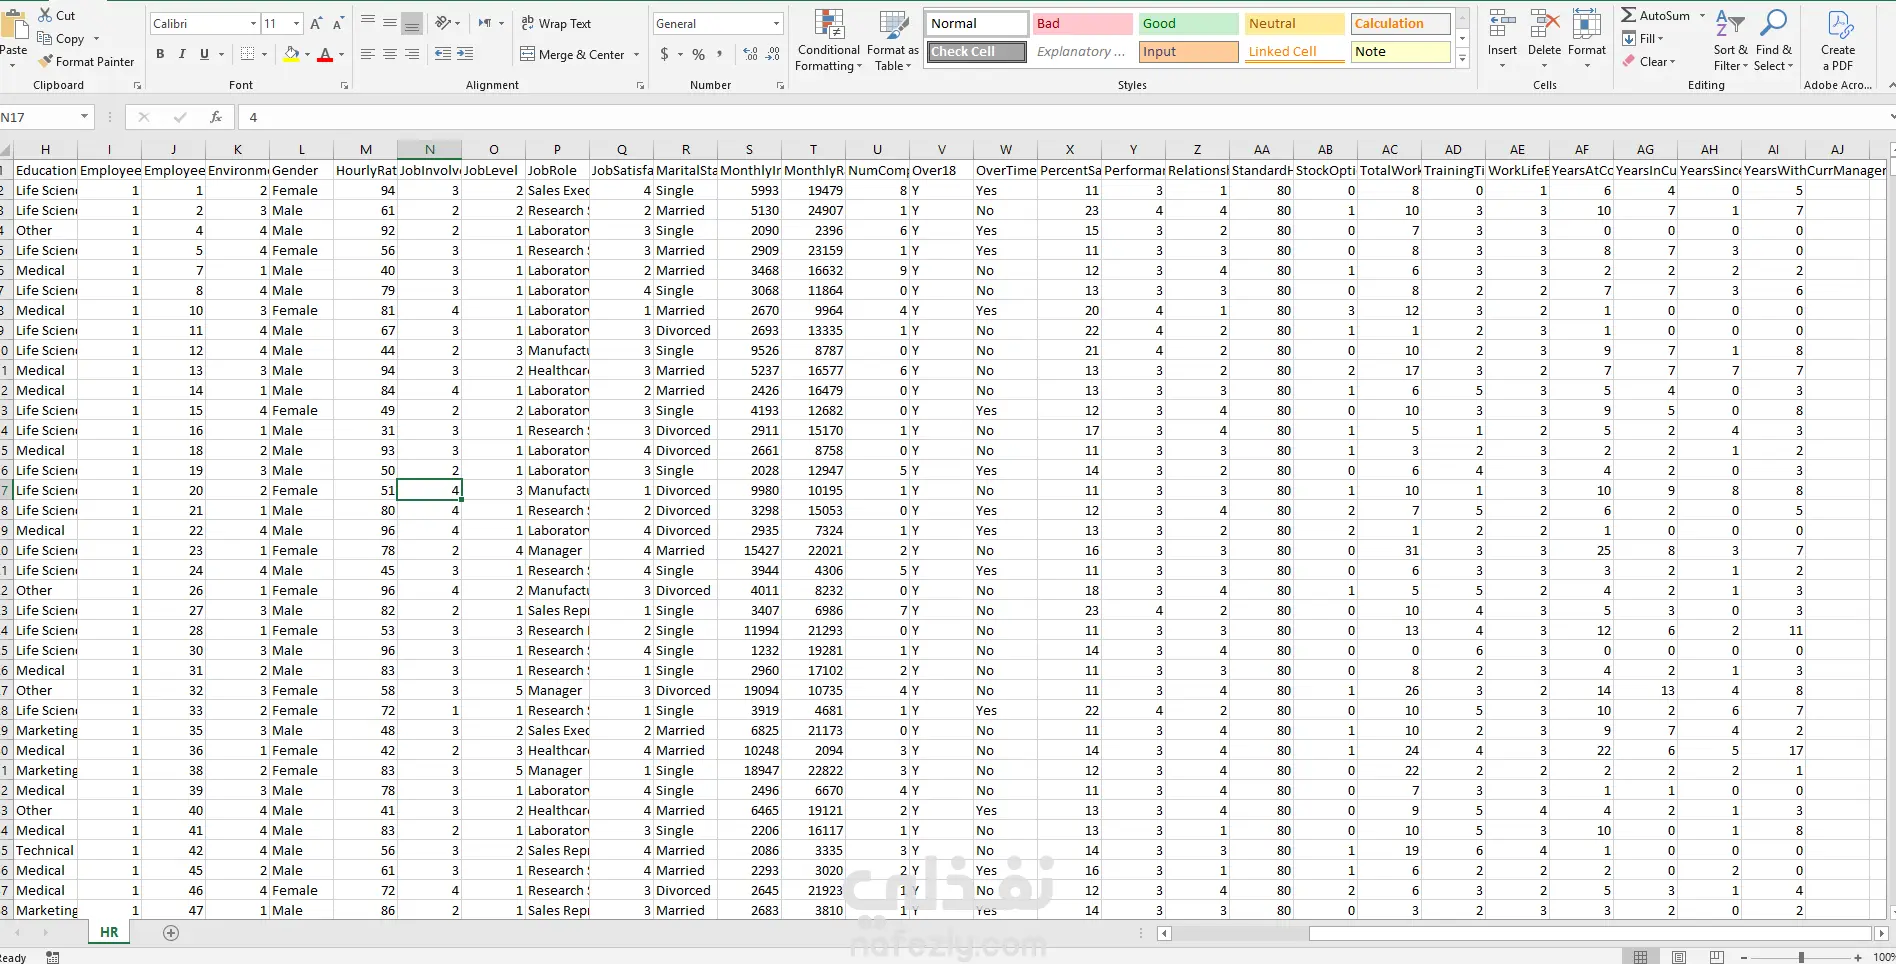Open the Calibri font name dropdown

pos(253,23)
